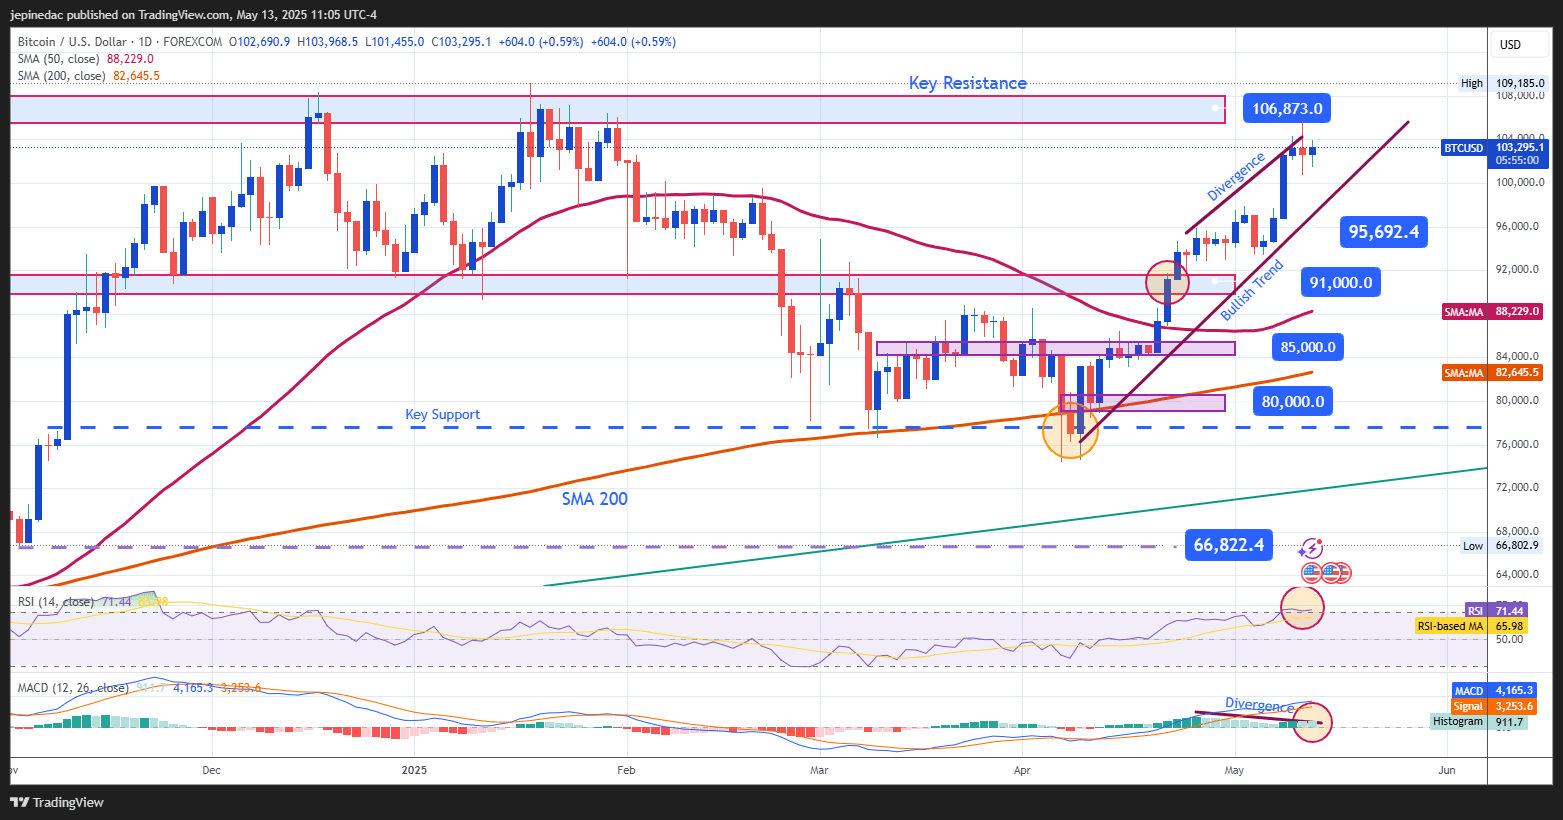This screenshot has height=820, width=1563.
Task: Click the Low 66,802.9 label on the price scale
Action: click(1500, 546)
